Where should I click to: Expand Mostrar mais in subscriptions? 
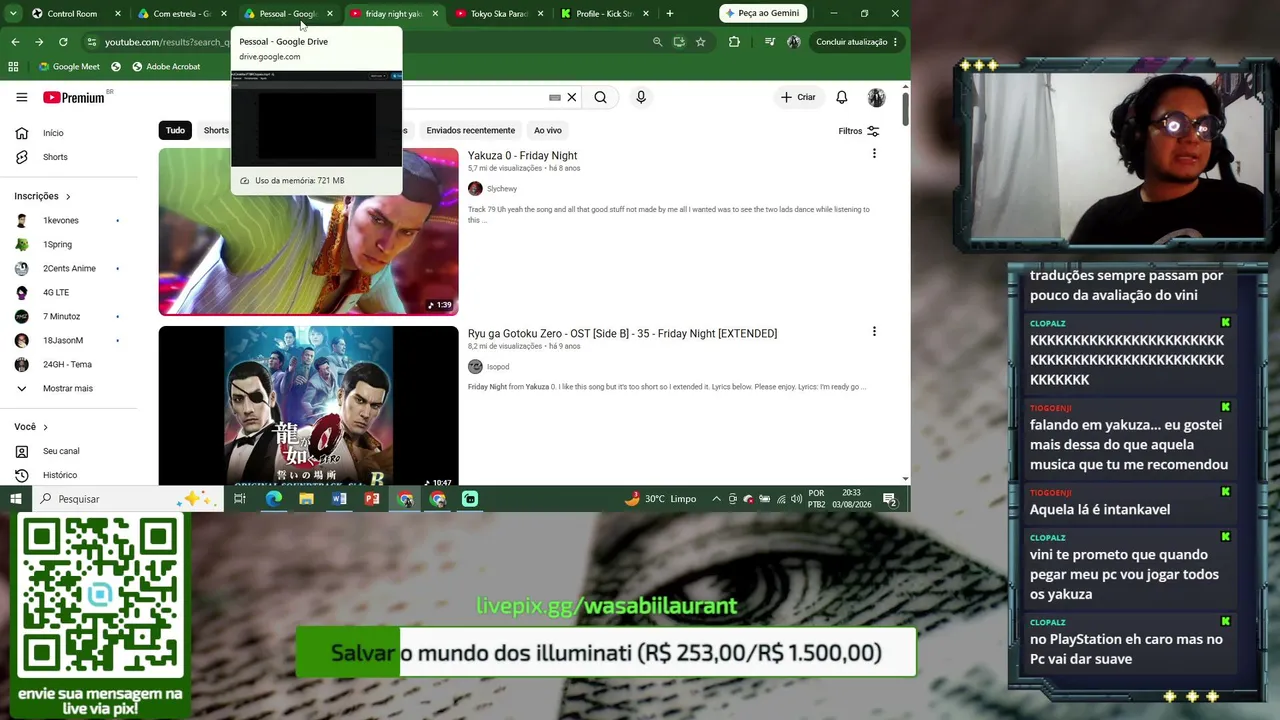tap(57, 388)
